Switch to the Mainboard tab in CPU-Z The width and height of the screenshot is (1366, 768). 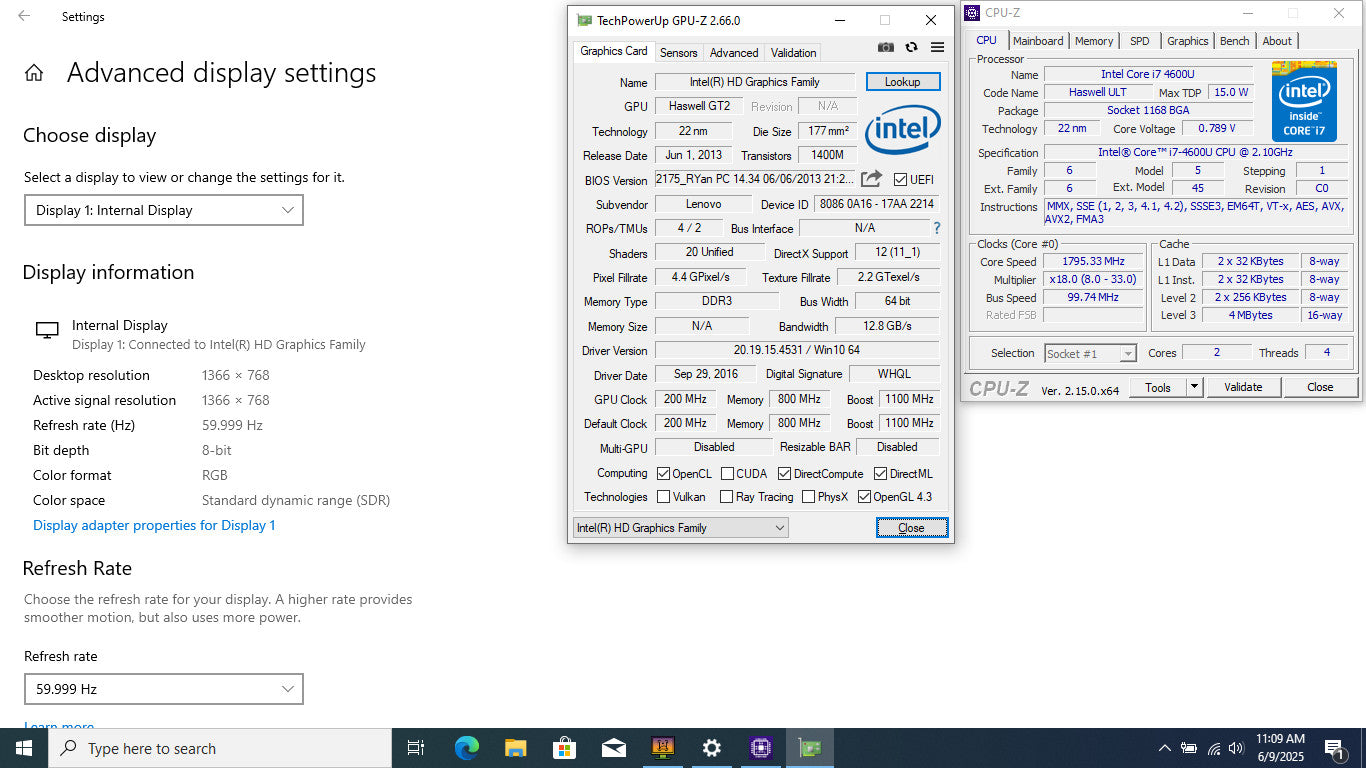coord(1037,41)
